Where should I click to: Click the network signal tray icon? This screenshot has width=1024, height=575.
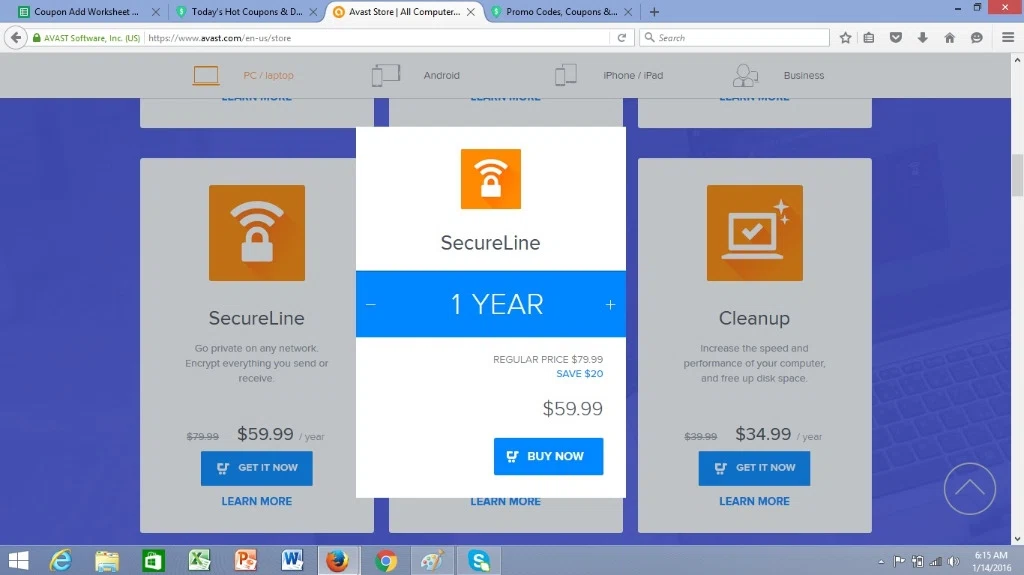point(936,561)
